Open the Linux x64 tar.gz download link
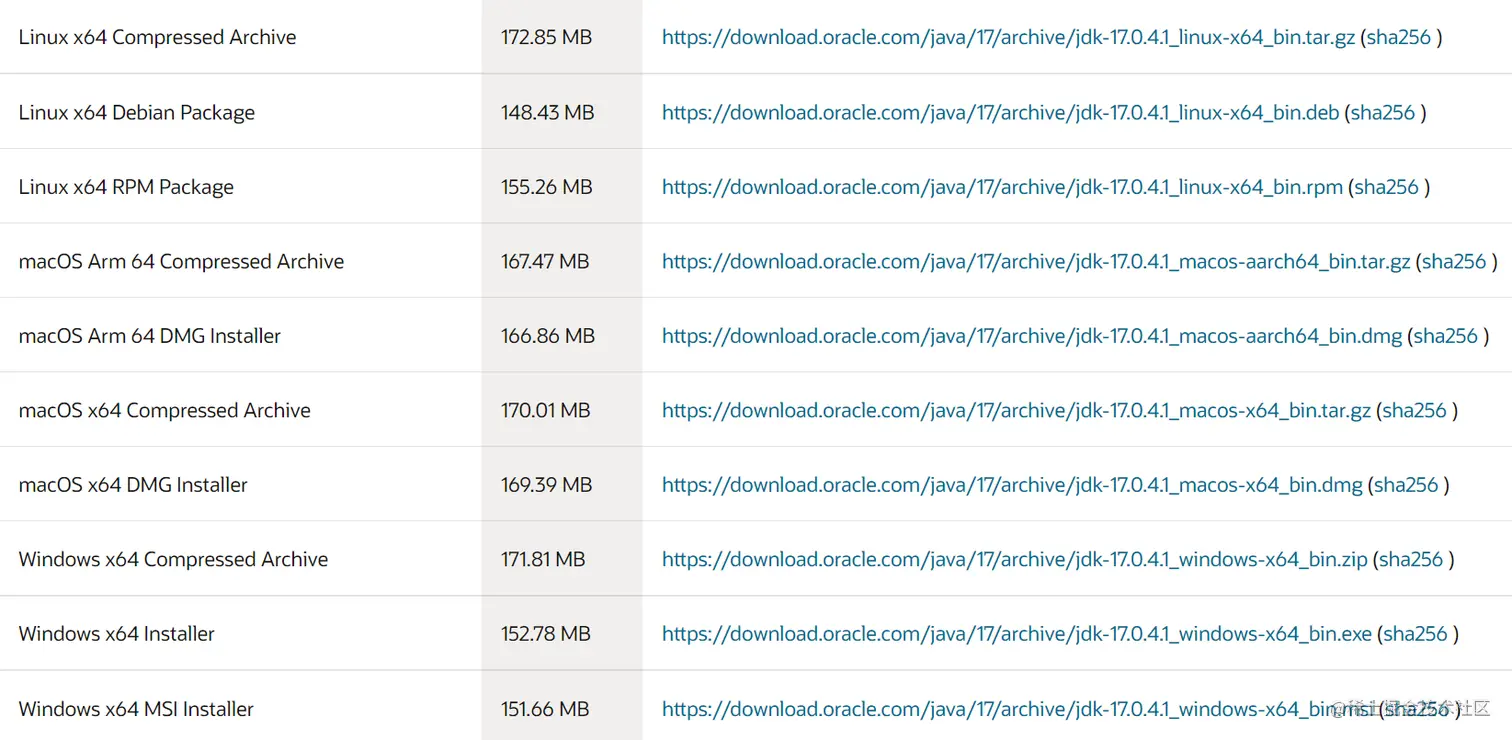 1008,38
